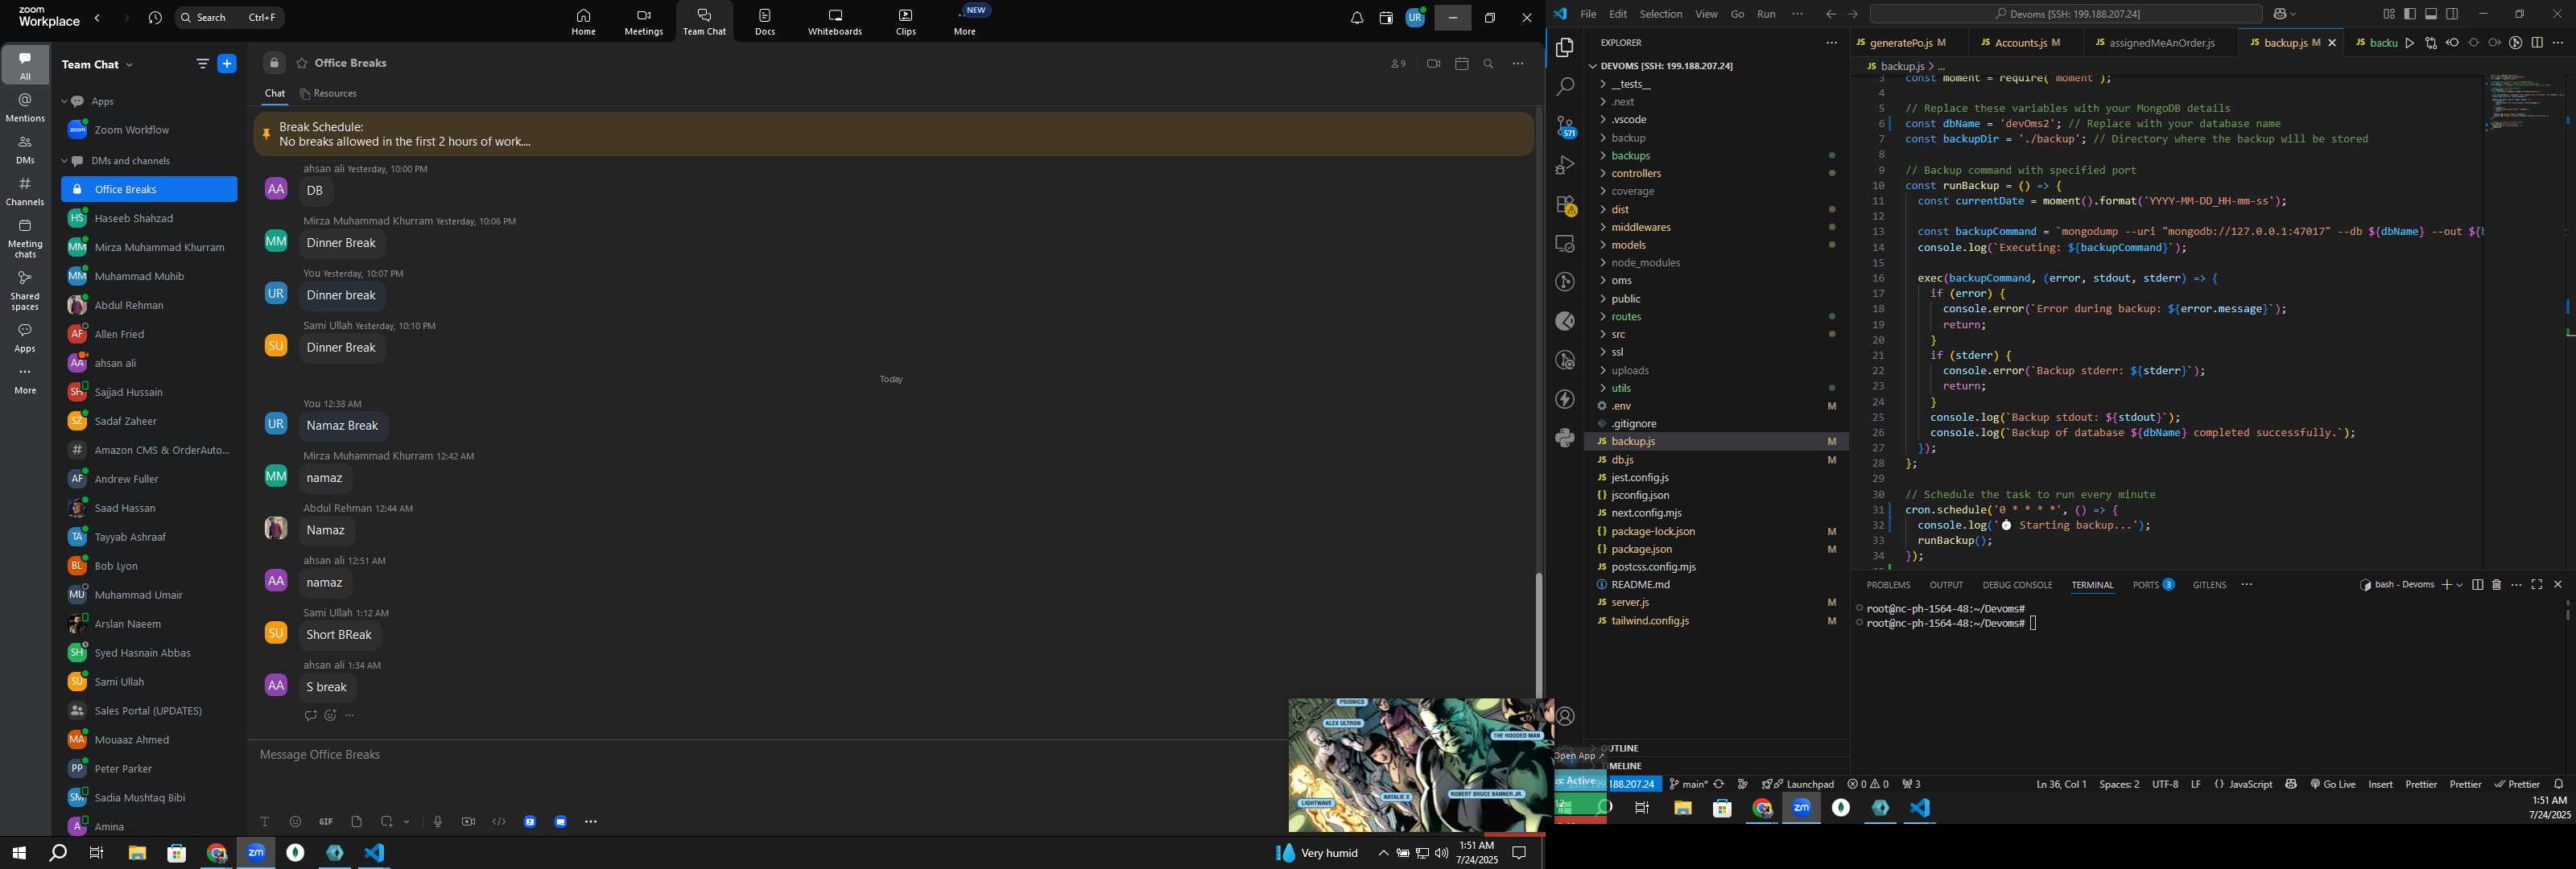The image size is (2576, 869).
Task: Open emoji picker in message toolbar
Action: pos(295,821)
